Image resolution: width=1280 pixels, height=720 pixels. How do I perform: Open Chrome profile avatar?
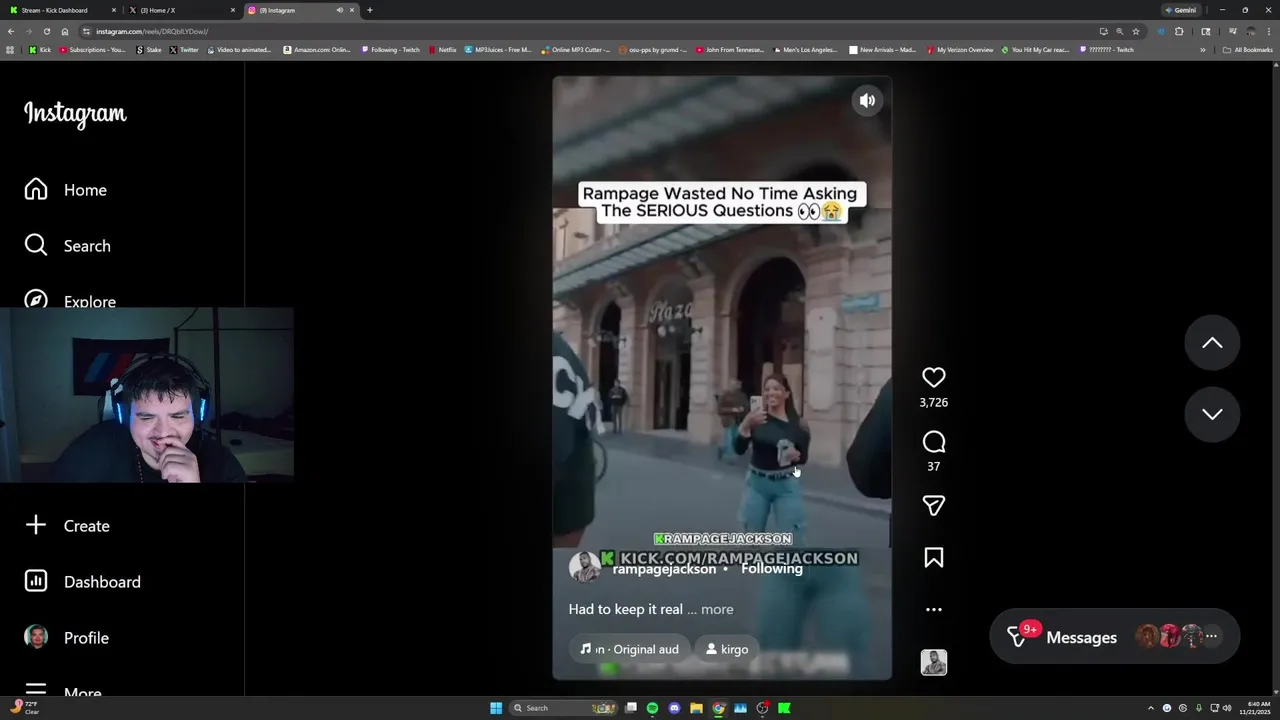pyautogui.click(x=1250, y=31)
